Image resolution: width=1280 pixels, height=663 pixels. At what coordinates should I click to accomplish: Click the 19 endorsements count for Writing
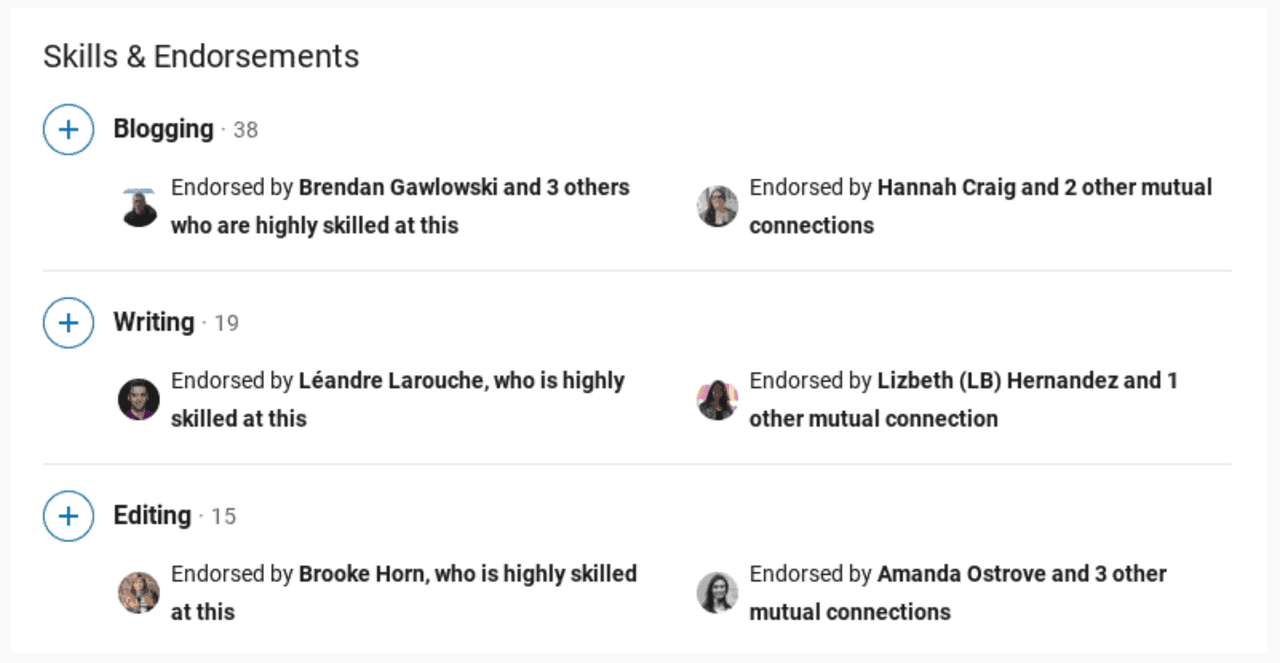coord(226,323)
